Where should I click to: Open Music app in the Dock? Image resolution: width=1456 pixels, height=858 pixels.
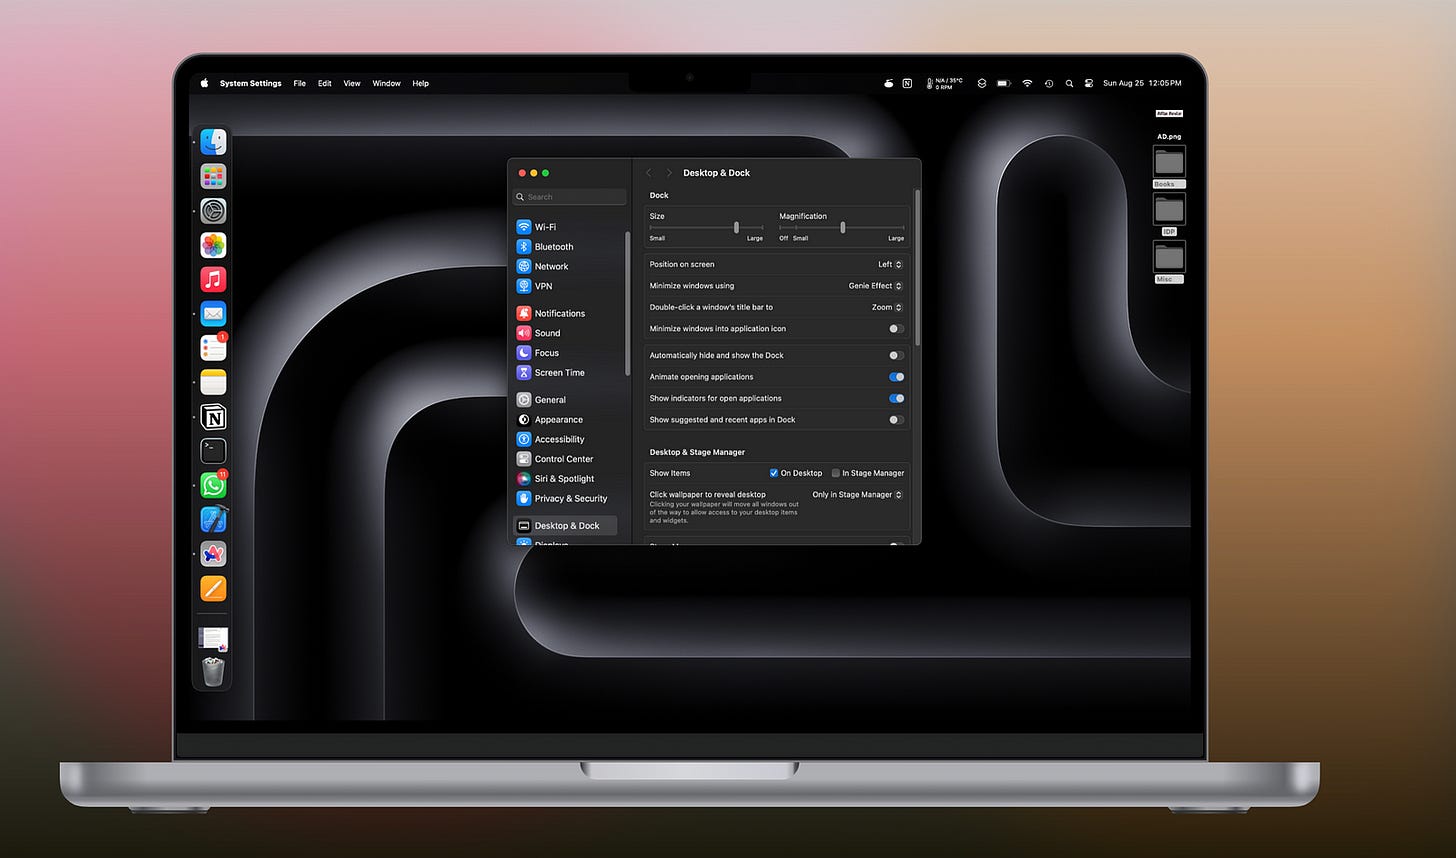[x=213, y=279]
